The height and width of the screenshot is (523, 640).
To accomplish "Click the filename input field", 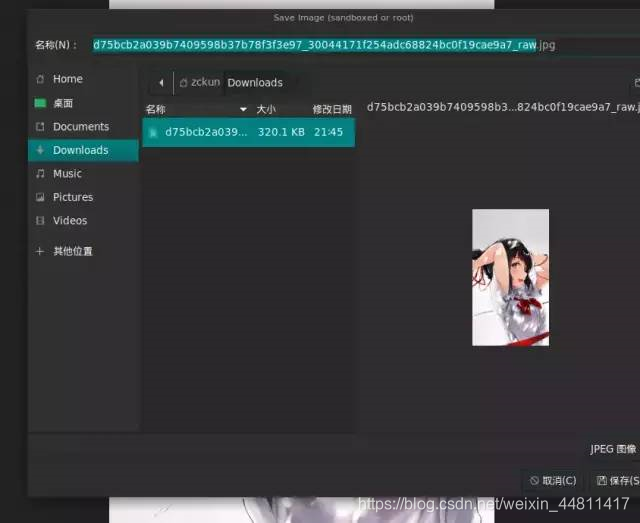I will point(365,45).
